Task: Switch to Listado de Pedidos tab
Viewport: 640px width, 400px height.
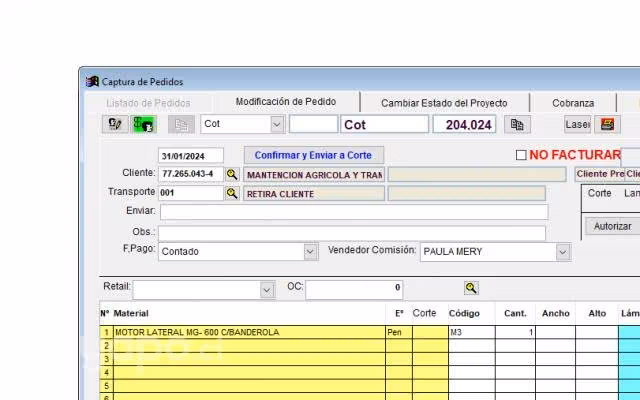Action: click(148, 103)
